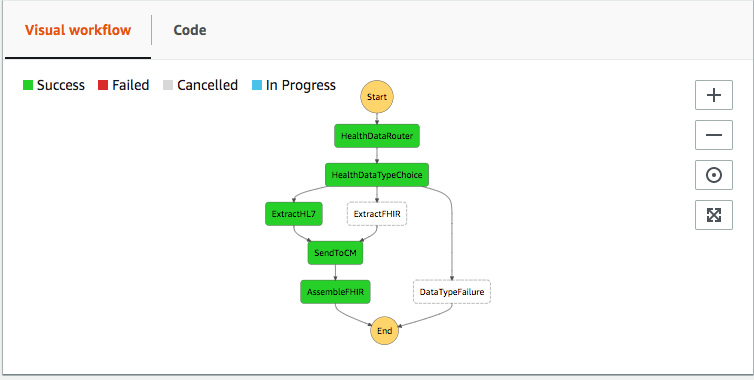Select the DataTypeFailure dashed node
Screen dimensions: 754x380
pos(452,292)
